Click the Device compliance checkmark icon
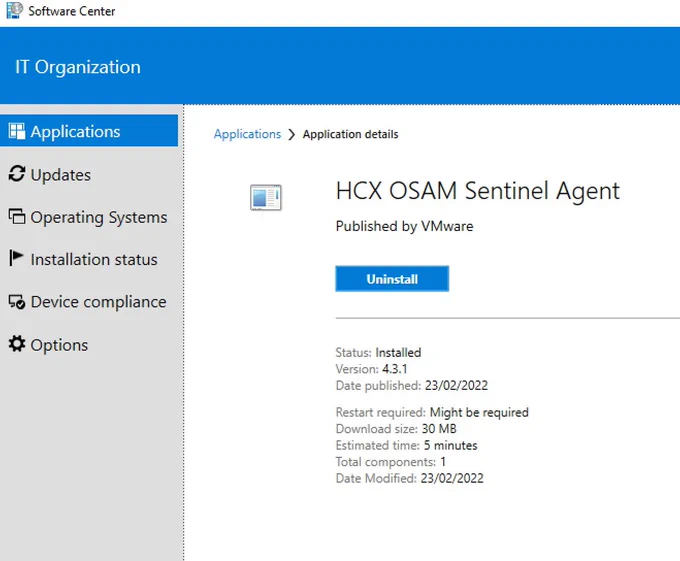Screen dimensions: 680x561 [17, 301]
